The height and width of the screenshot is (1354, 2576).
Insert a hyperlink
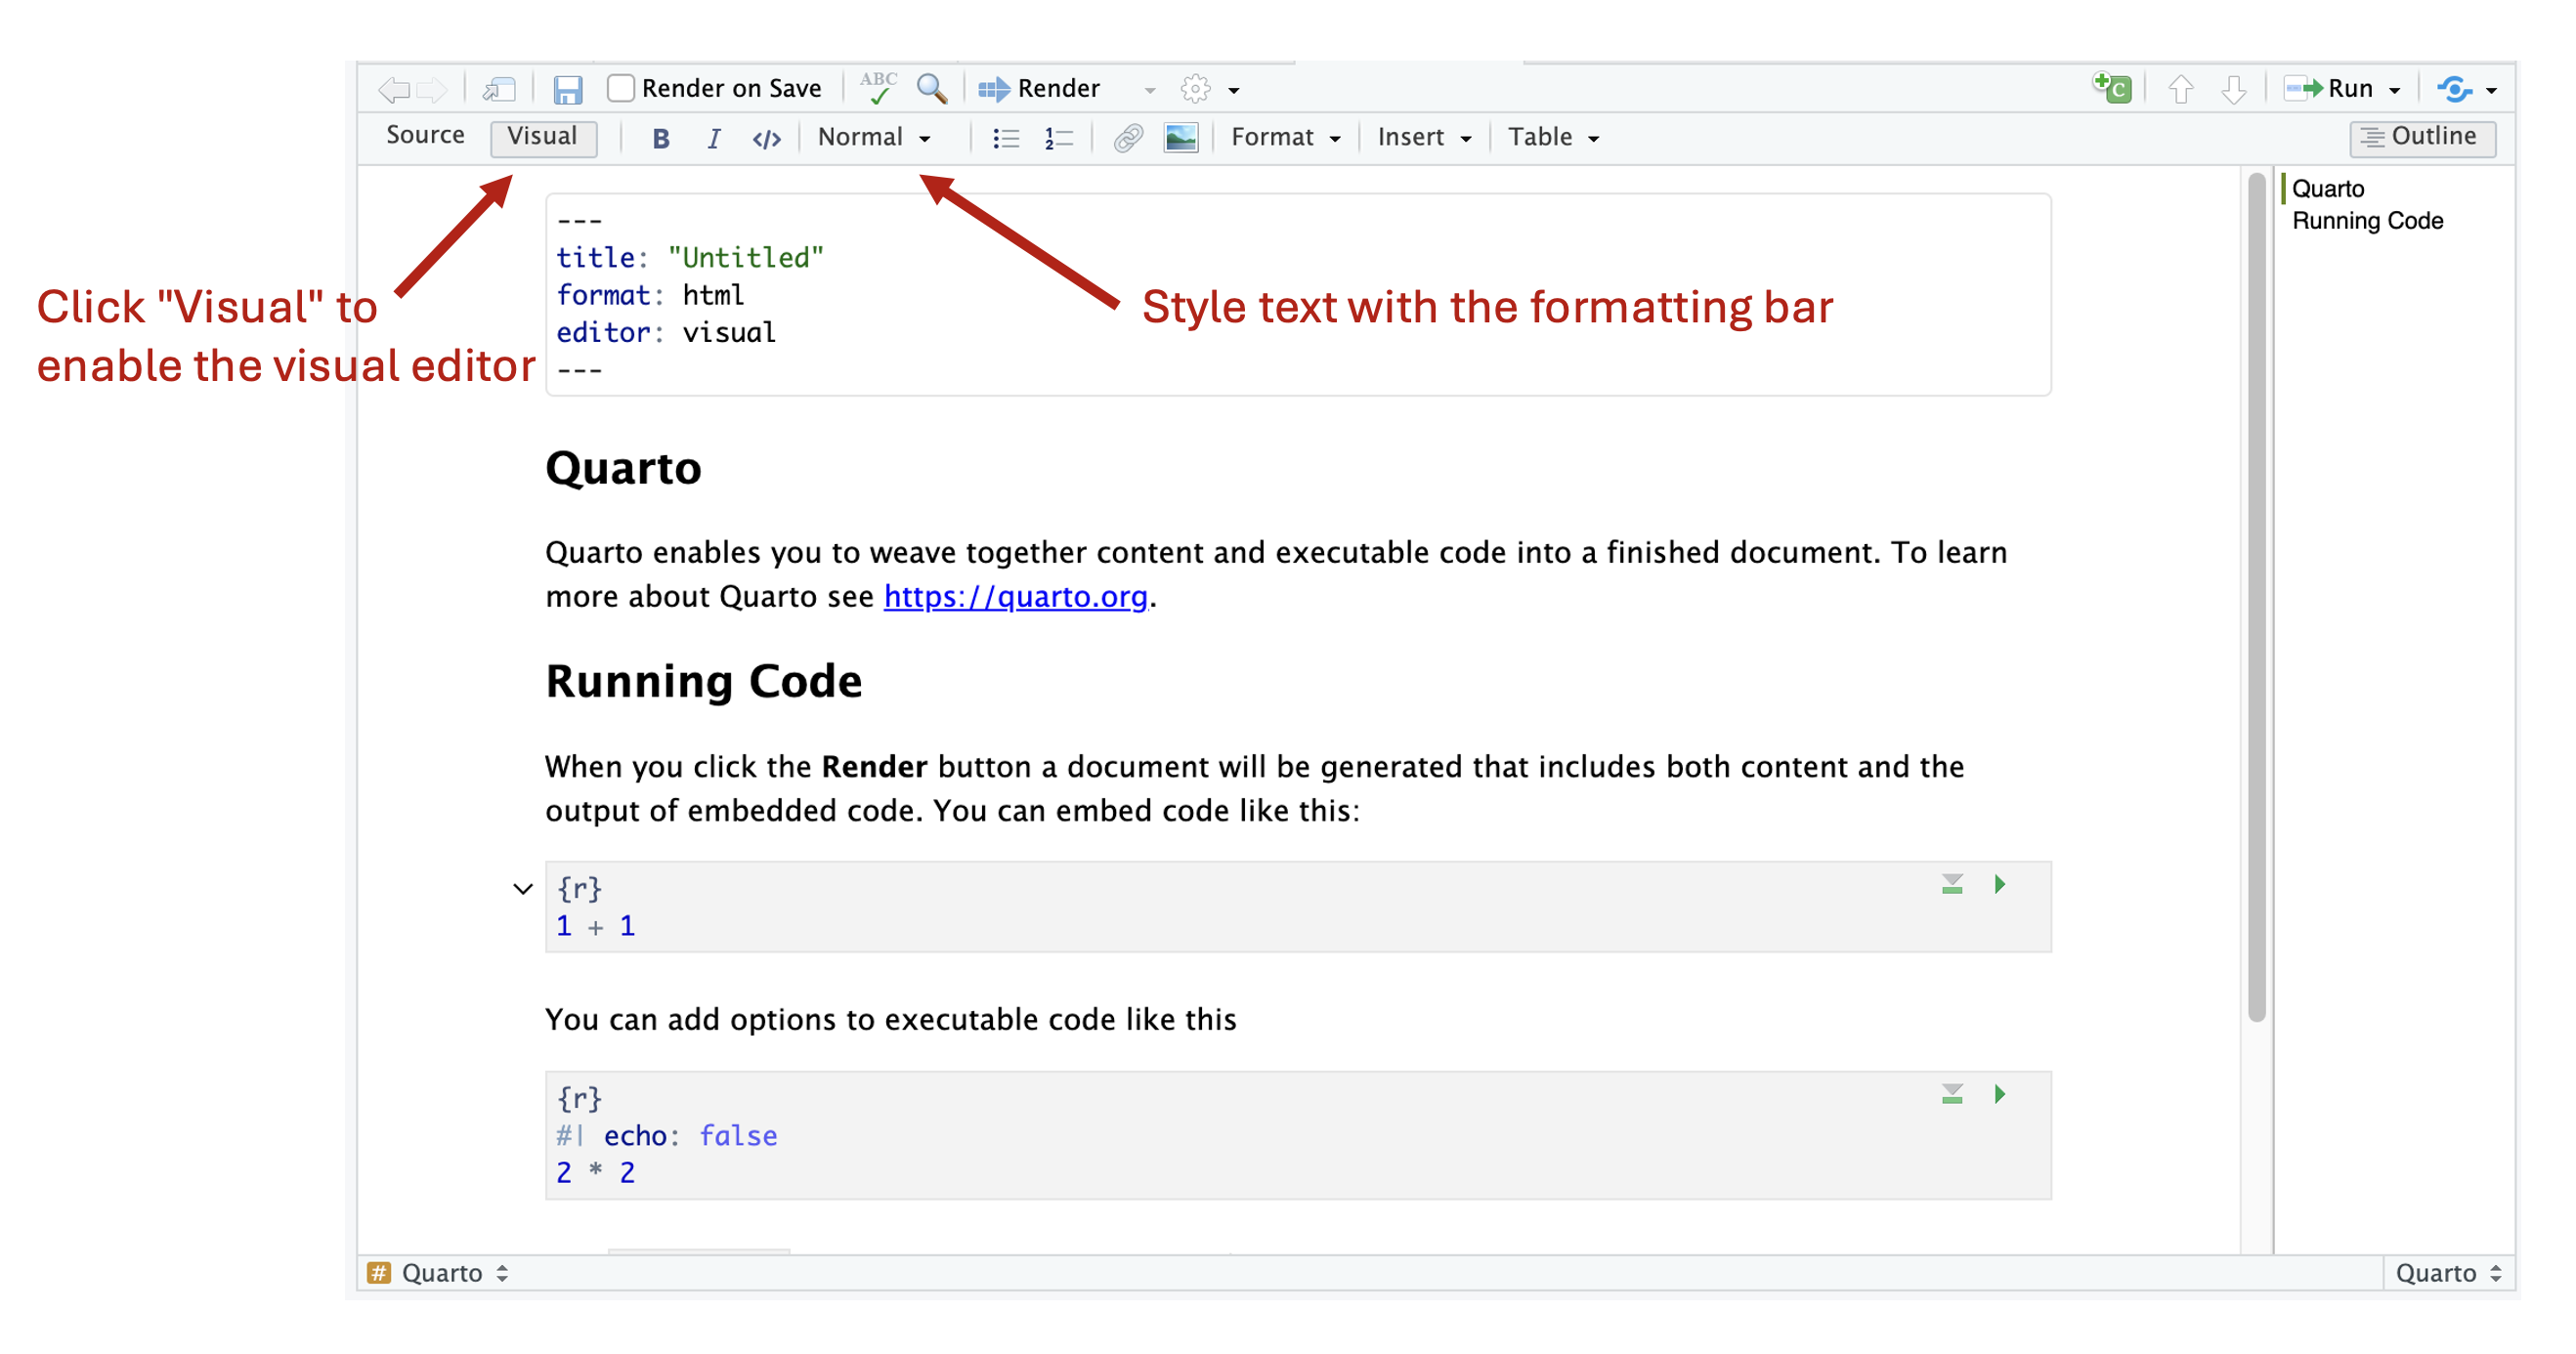point(1127,138)
